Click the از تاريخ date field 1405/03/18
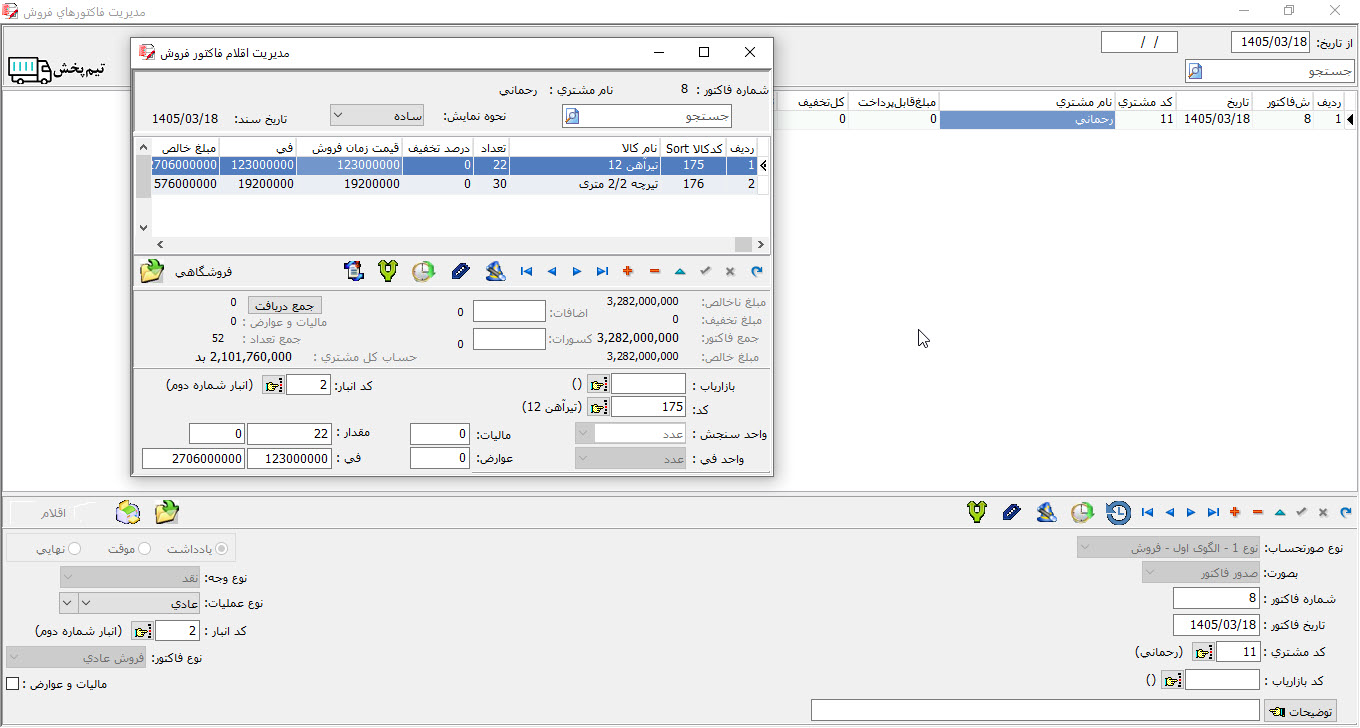Screen dimensions: 1360x728 1270,42
